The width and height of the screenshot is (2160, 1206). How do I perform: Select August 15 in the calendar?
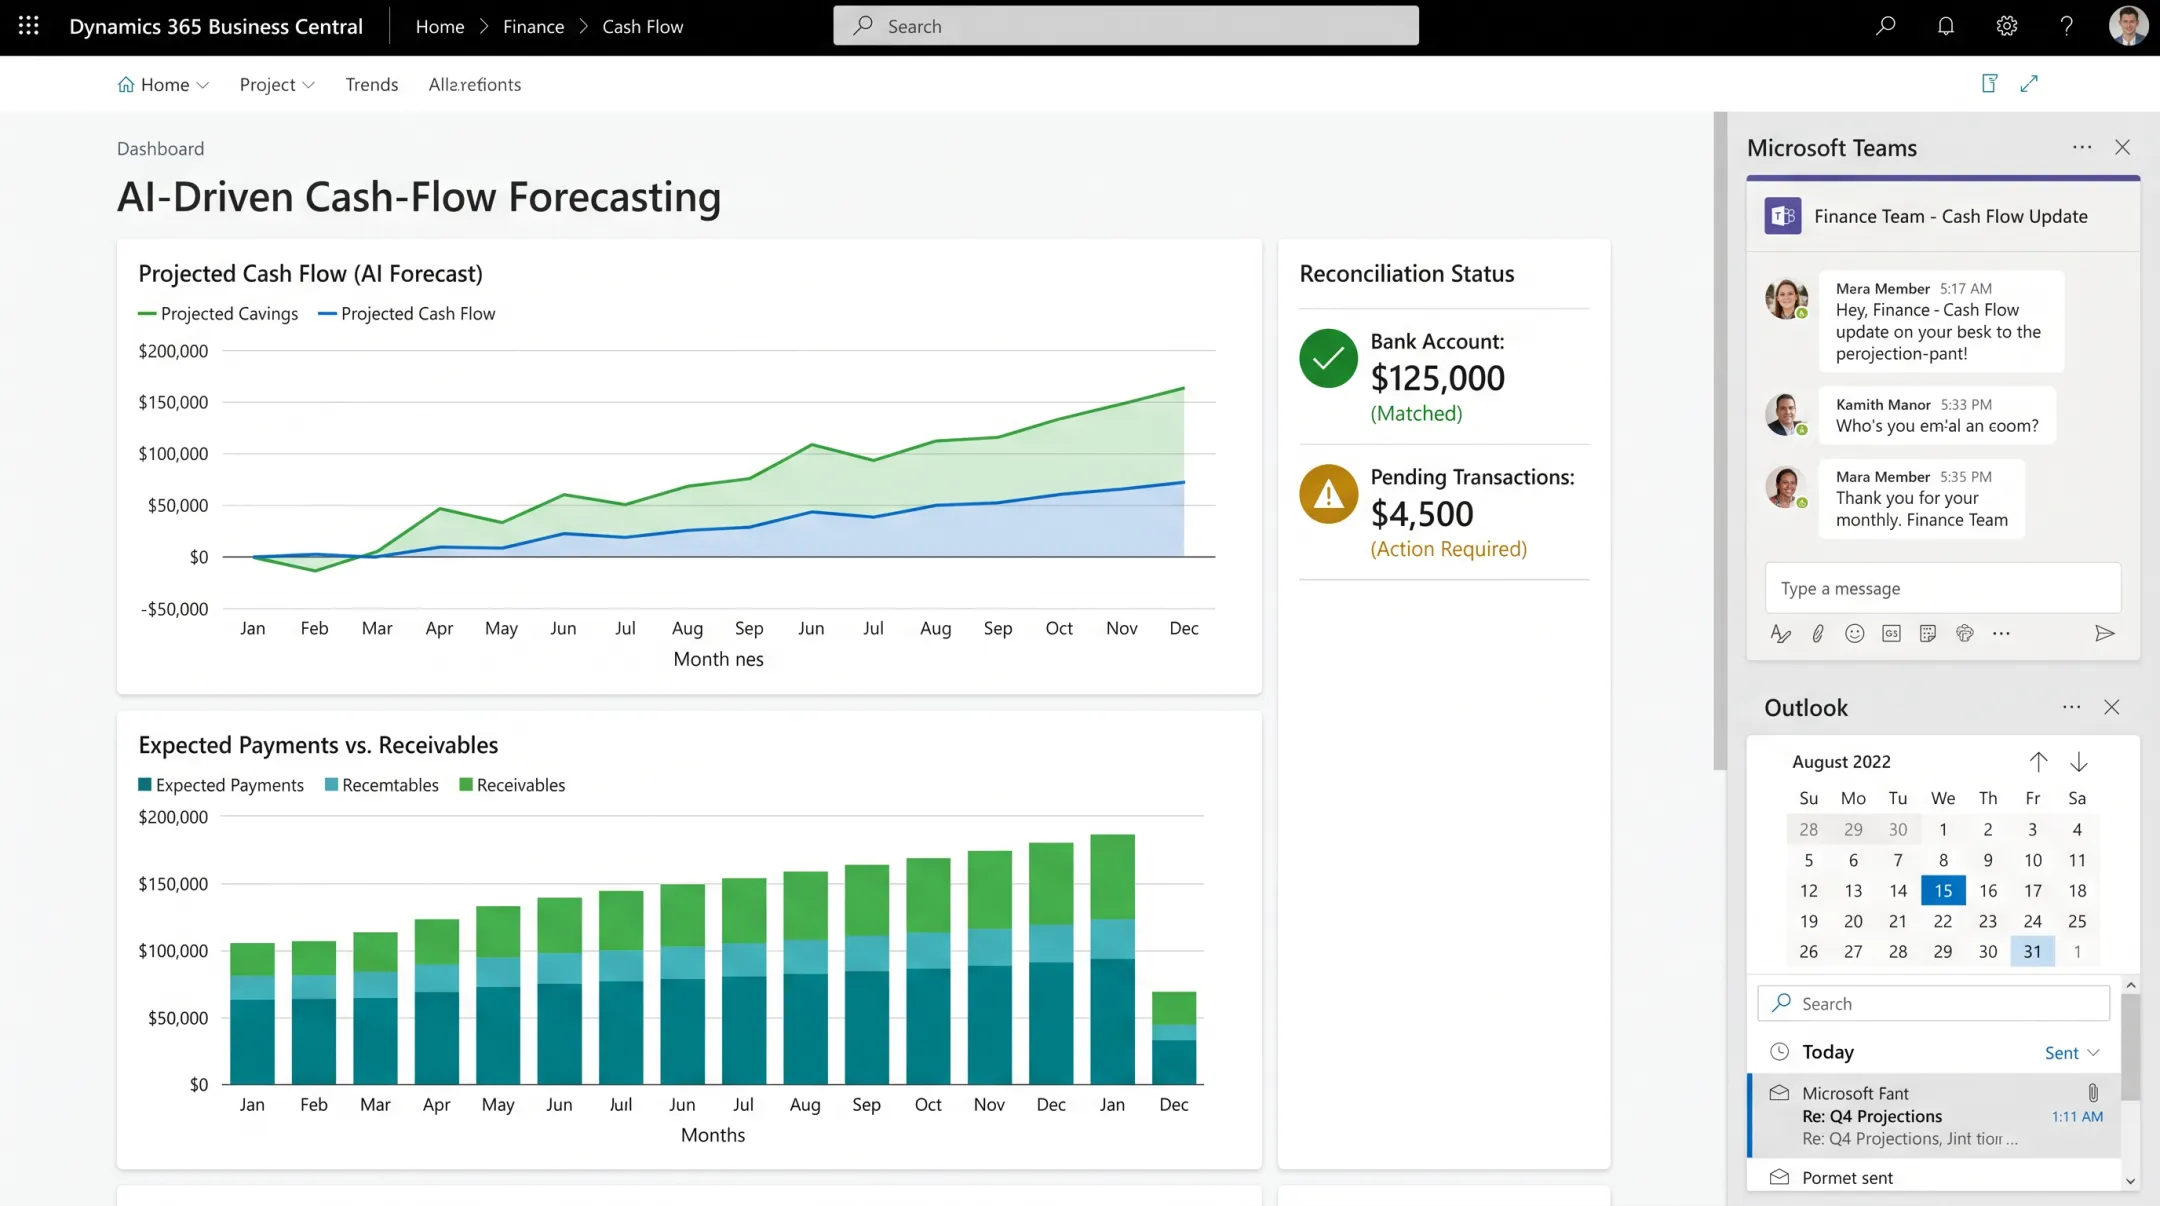click(1942, 890)
